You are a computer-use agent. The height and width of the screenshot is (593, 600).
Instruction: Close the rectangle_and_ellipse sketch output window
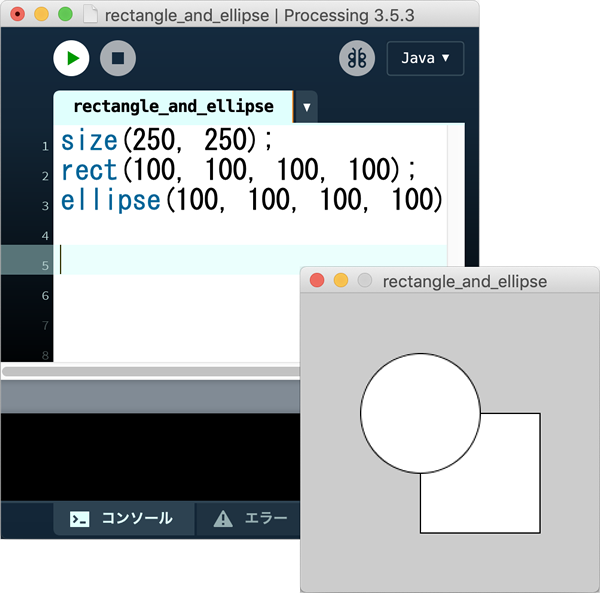click(318, 281)
